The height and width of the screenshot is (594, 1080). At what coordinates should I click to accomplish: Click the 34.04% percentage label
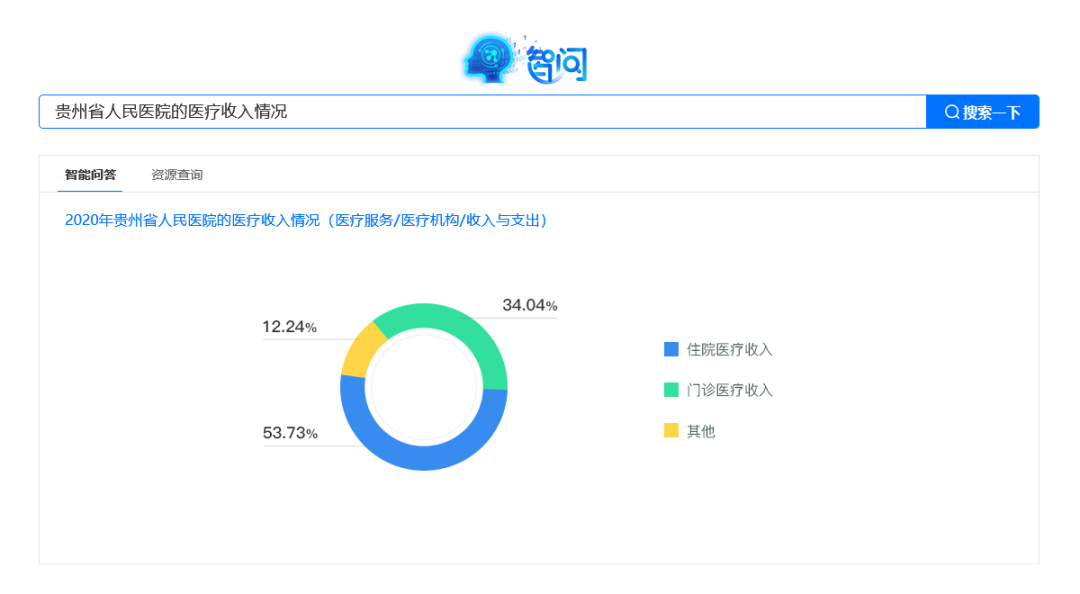click(x=529, y=305)
